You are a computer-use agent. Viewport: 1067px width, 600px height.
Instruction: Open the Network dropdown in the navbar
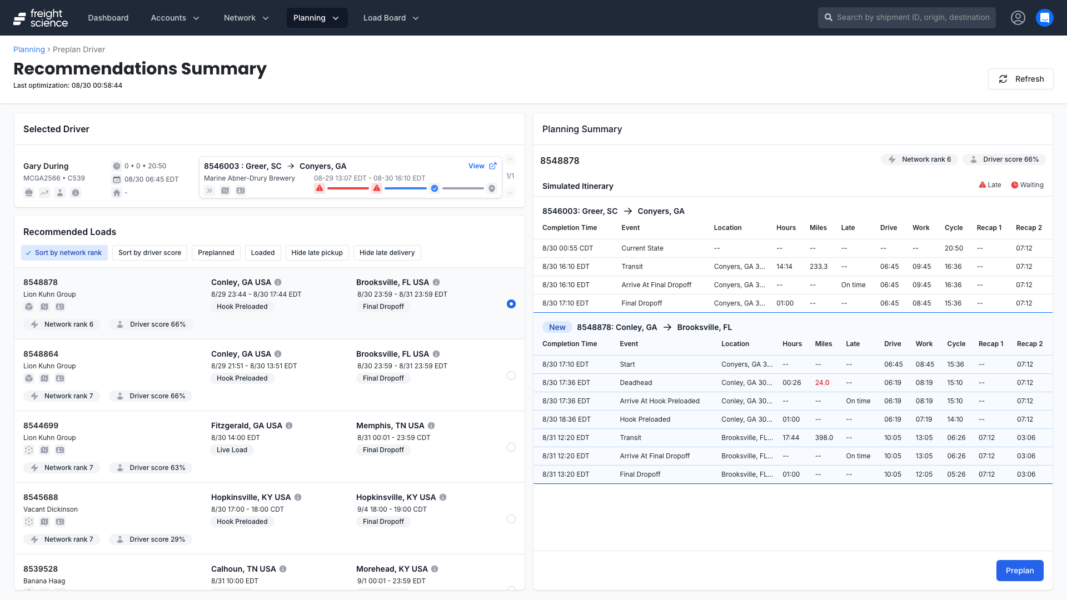(247, 17)
